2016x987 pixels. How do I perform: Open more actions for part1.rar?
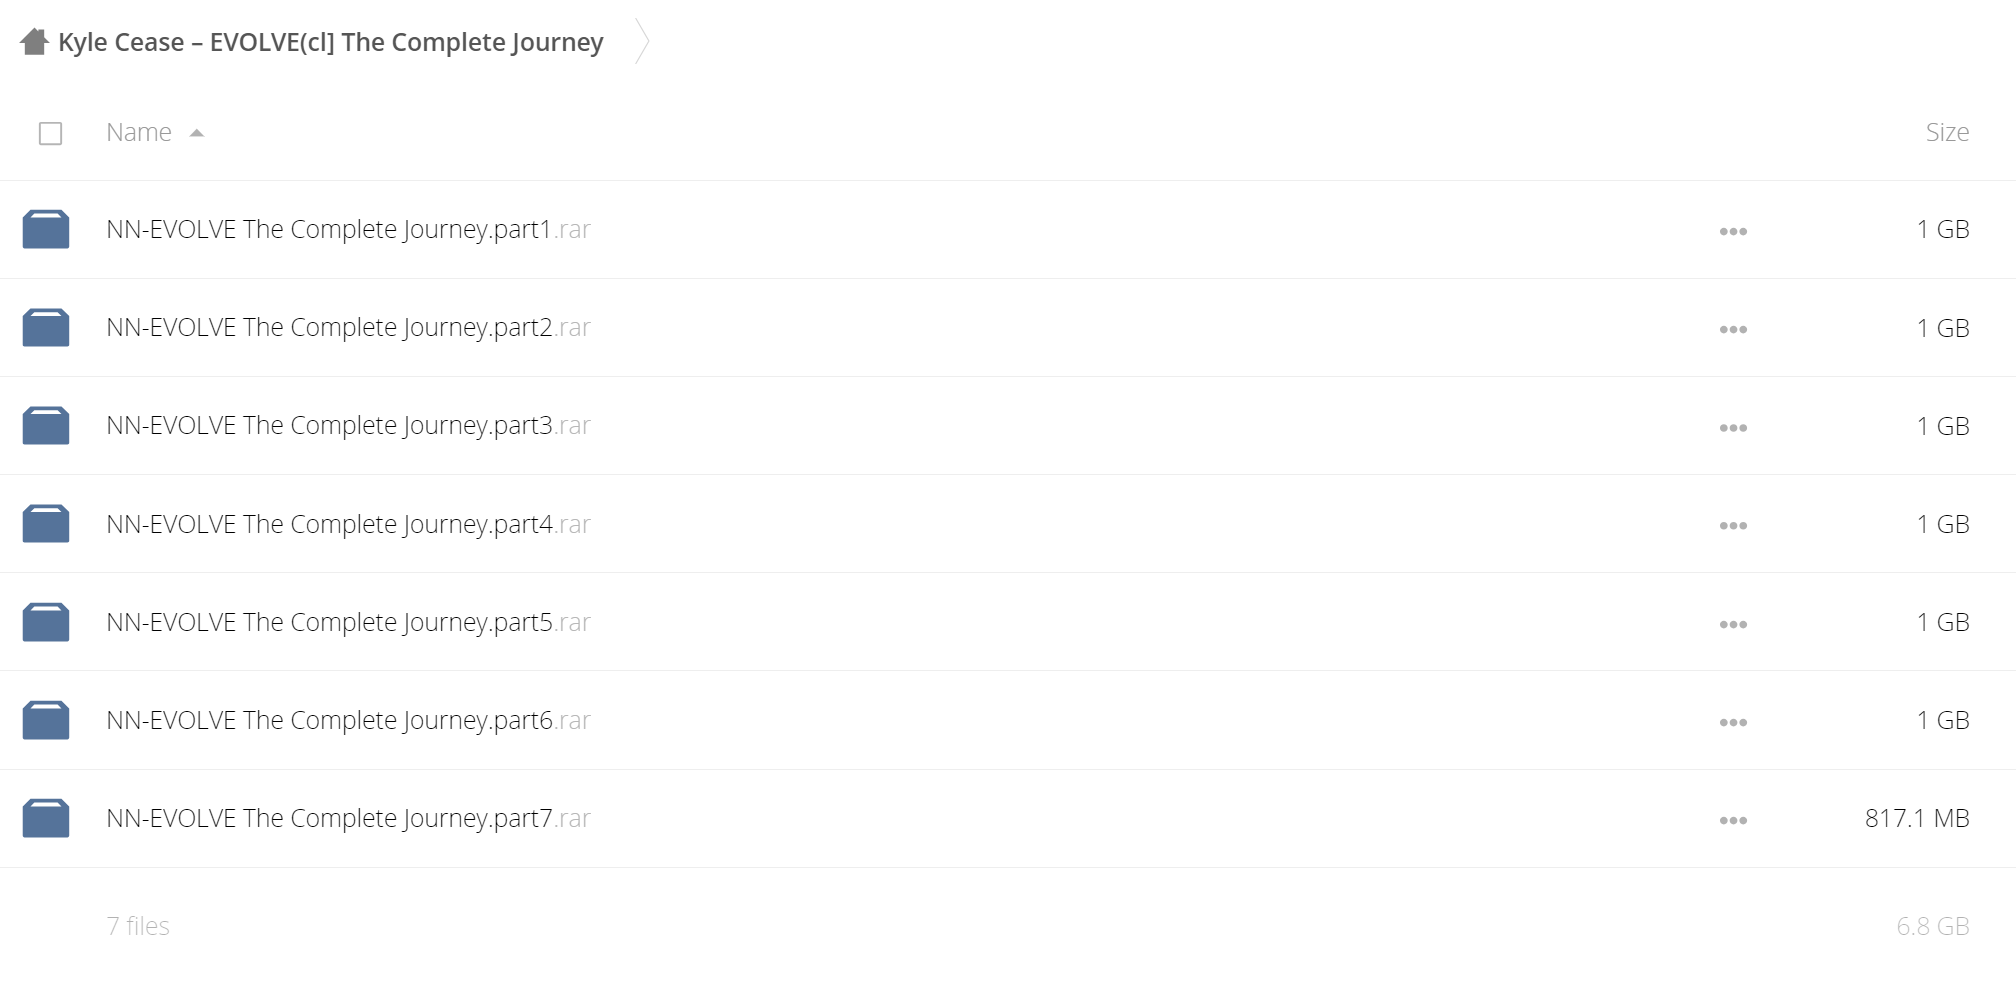[x=1733, y=231]
